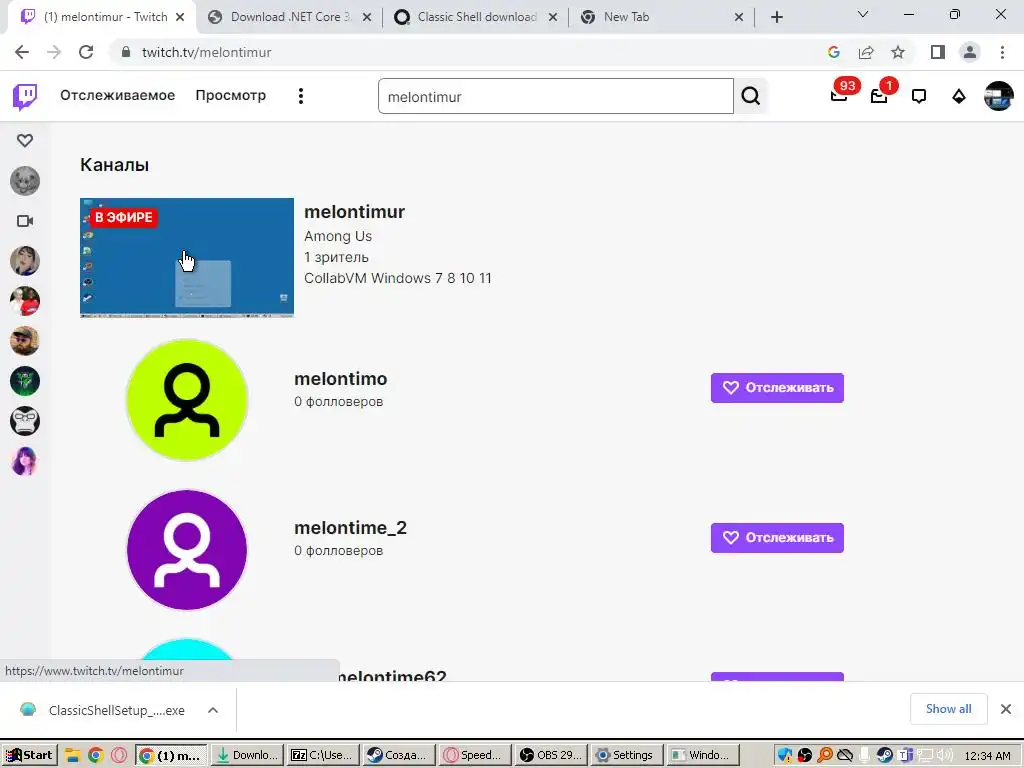Open melontime_2 channel name link
The image size is (1024, 768).
click(350, 528)
